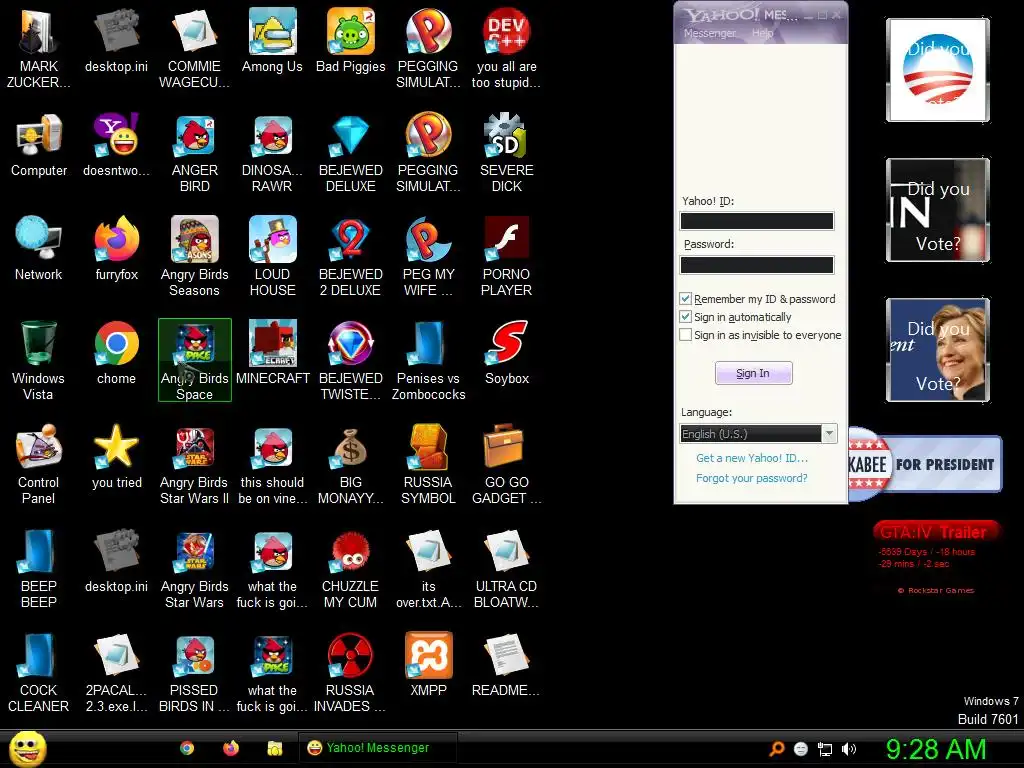Select the Network desktop icon
The height and width of the screenshot is (768, 1024).
click(x=39, y=249)
